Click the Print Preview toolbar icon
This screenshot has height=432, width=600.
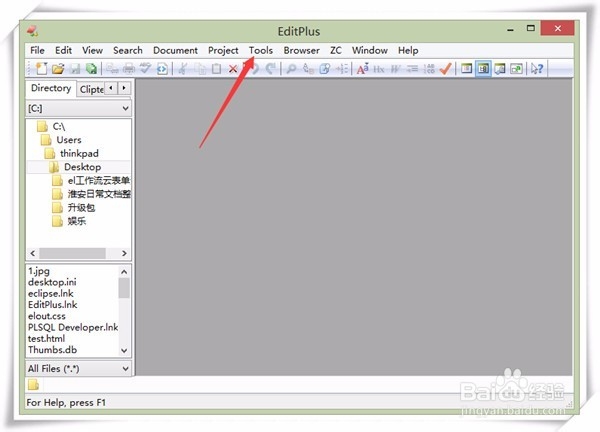tap(112, 69)
